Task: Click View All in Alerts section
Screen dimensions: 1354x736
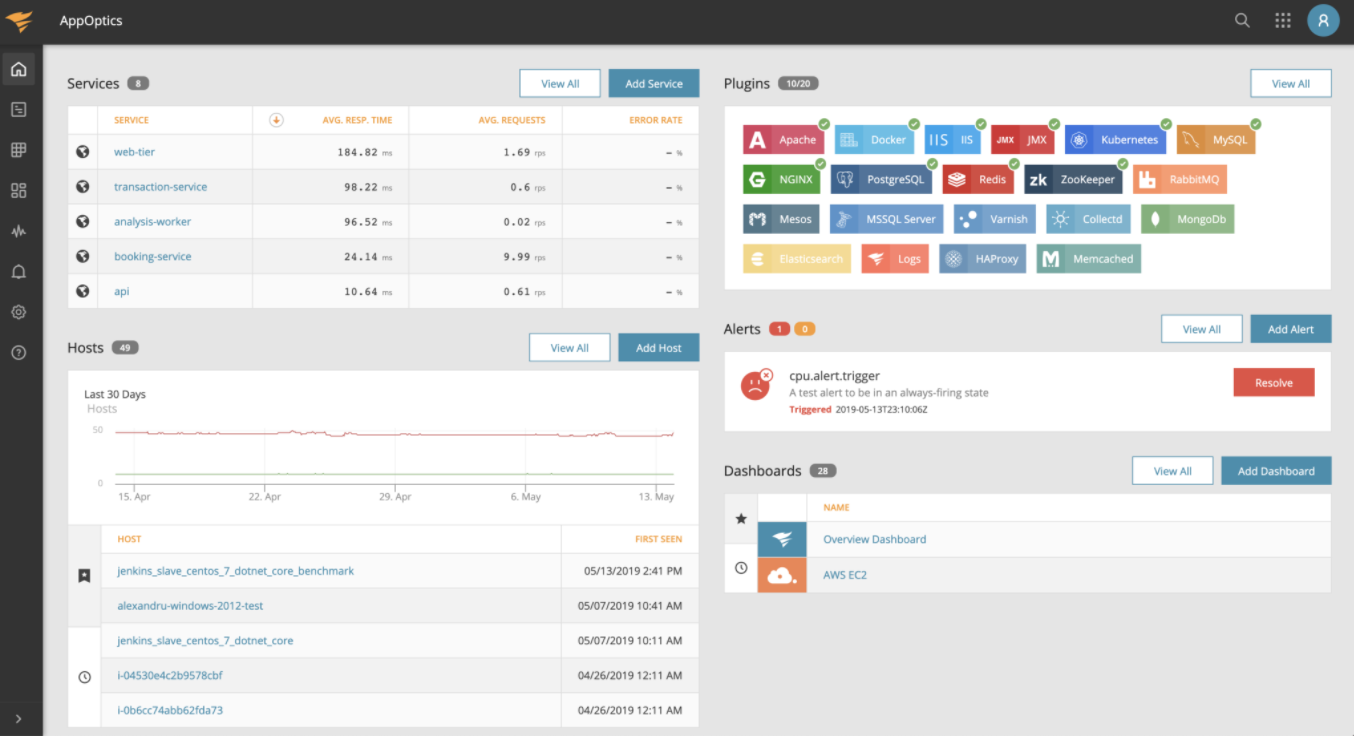Action: click(x=1202, y=329)
